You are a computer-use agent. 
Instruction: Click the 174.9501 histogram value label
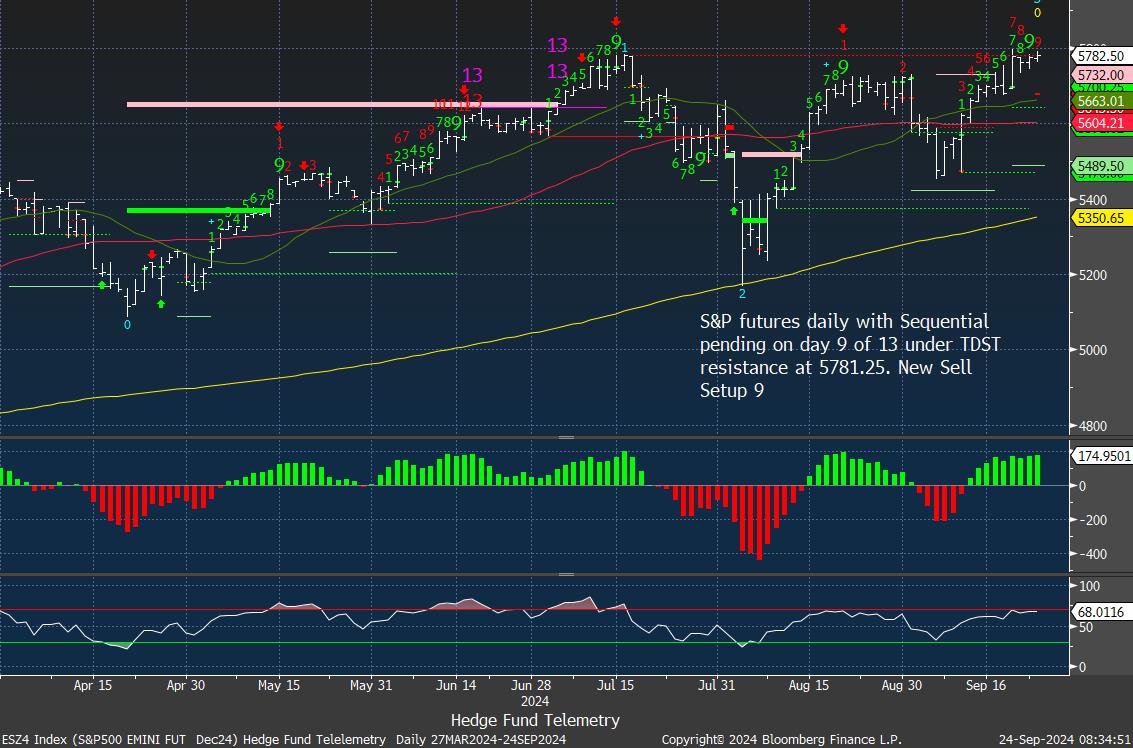pos(1100,456)
